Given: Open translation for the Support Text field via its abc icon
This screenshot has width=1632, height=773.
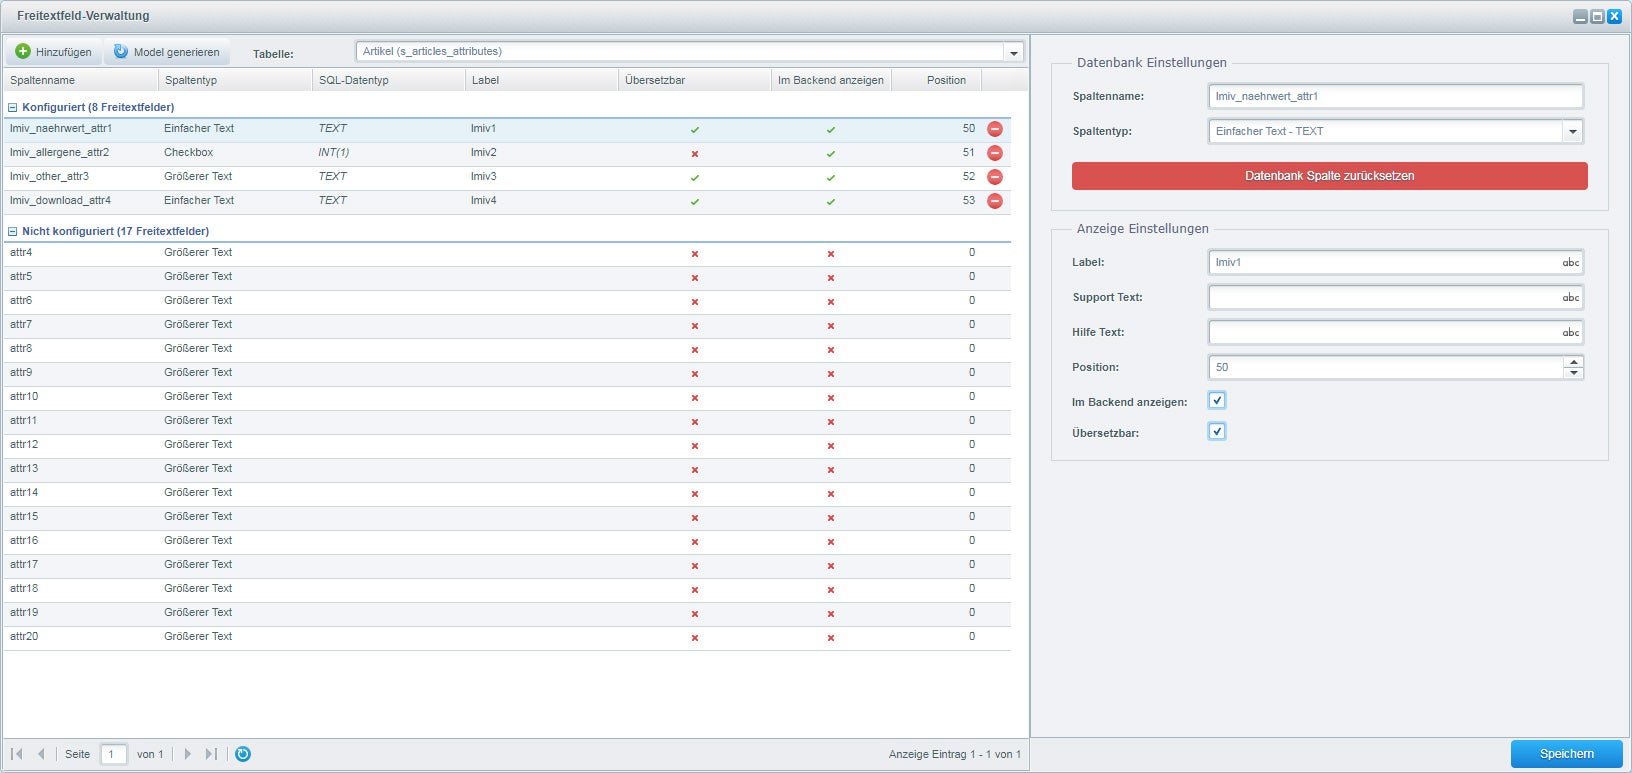Looking at the screenshot, I should [x=1571, y=298].
